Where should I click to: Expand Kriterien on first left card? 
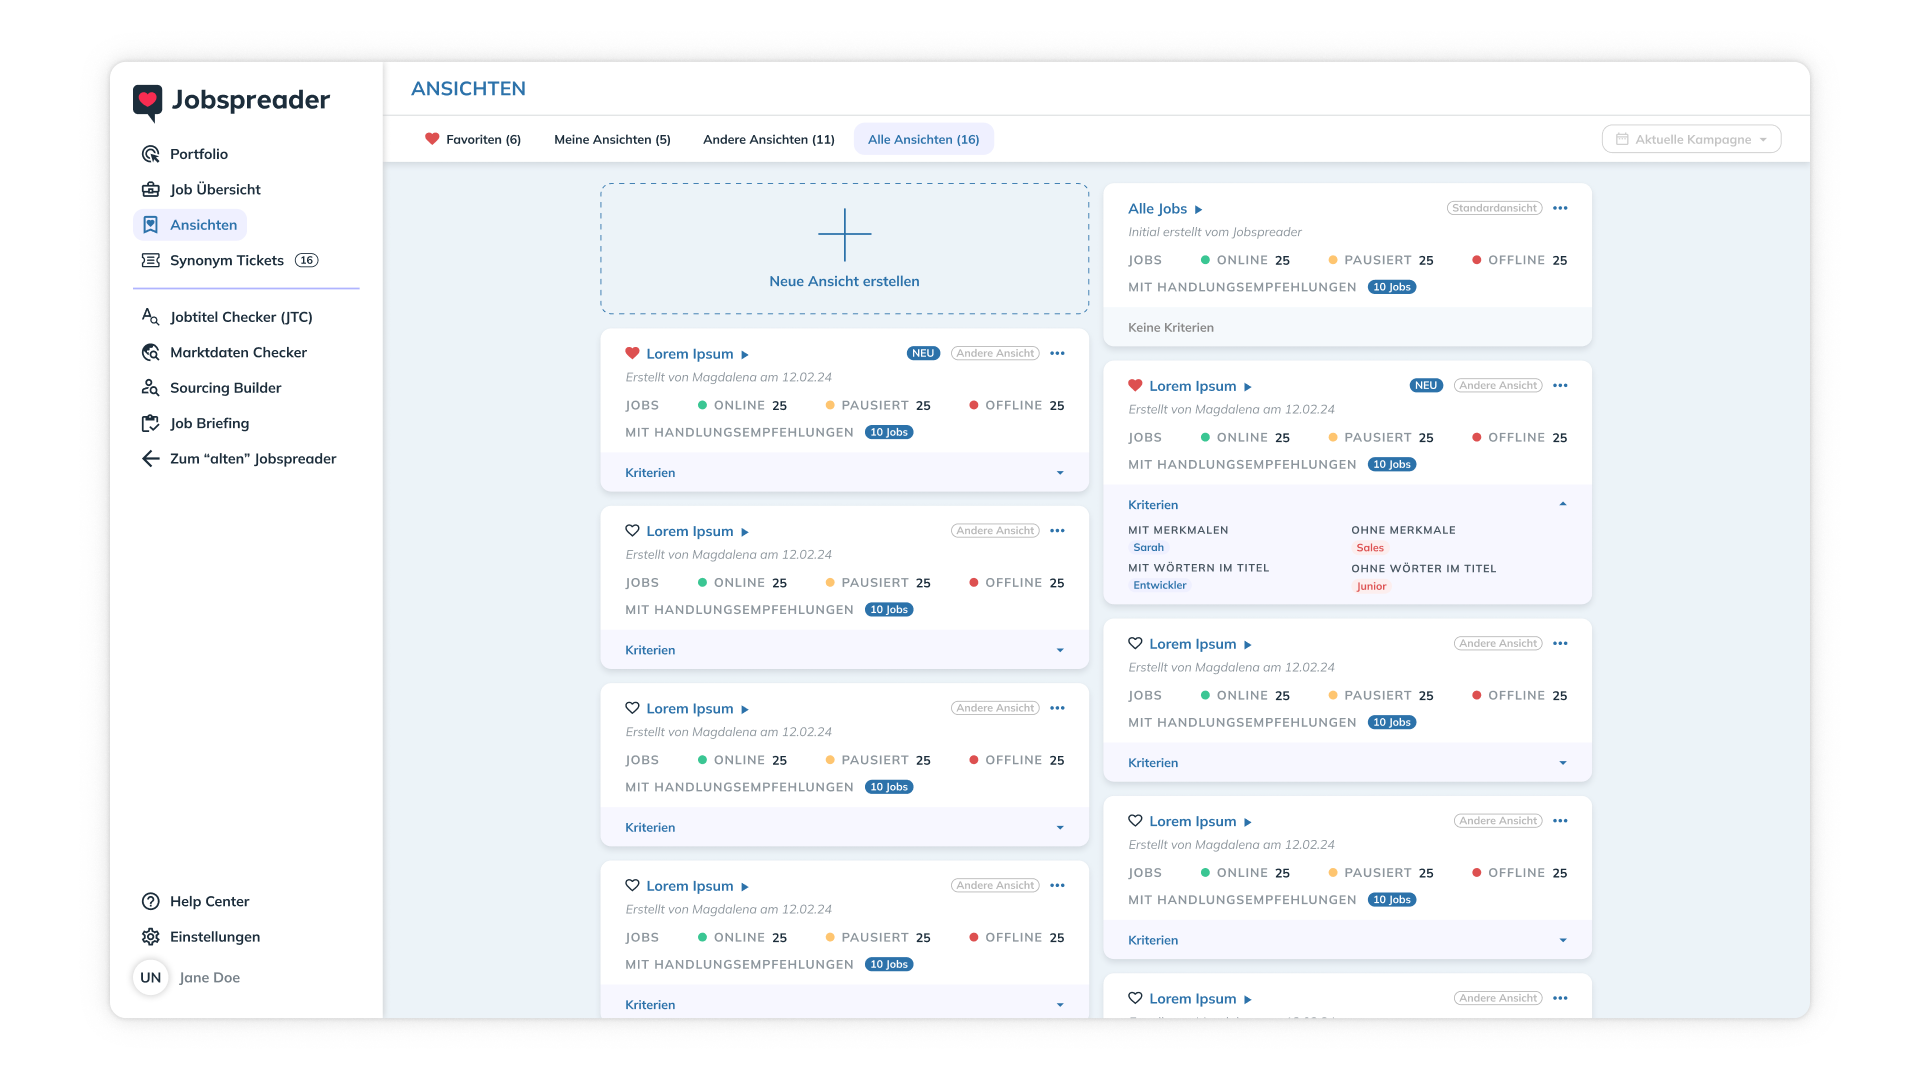coord(1060,473)
